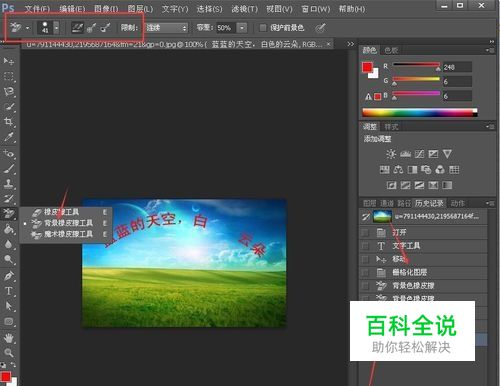Open the brush preset picker arrow
The width and height of the screenshot is (500, 386).
pos(57,28)
